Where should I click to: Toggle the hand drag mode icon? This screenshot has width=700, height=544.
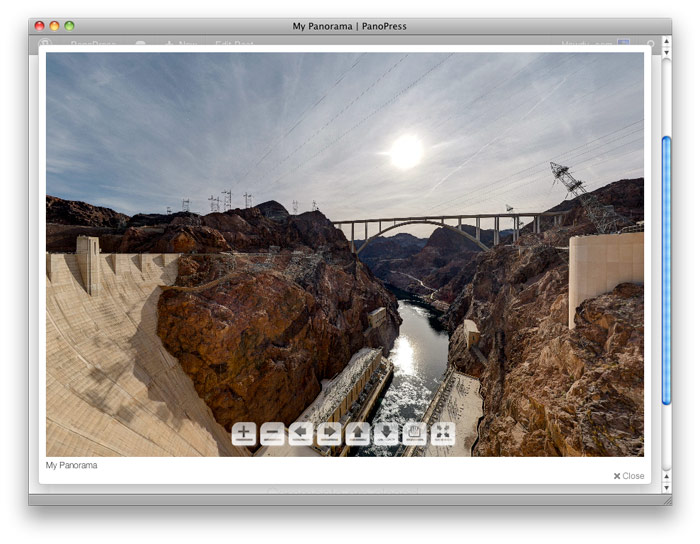(x=414, y=434)
